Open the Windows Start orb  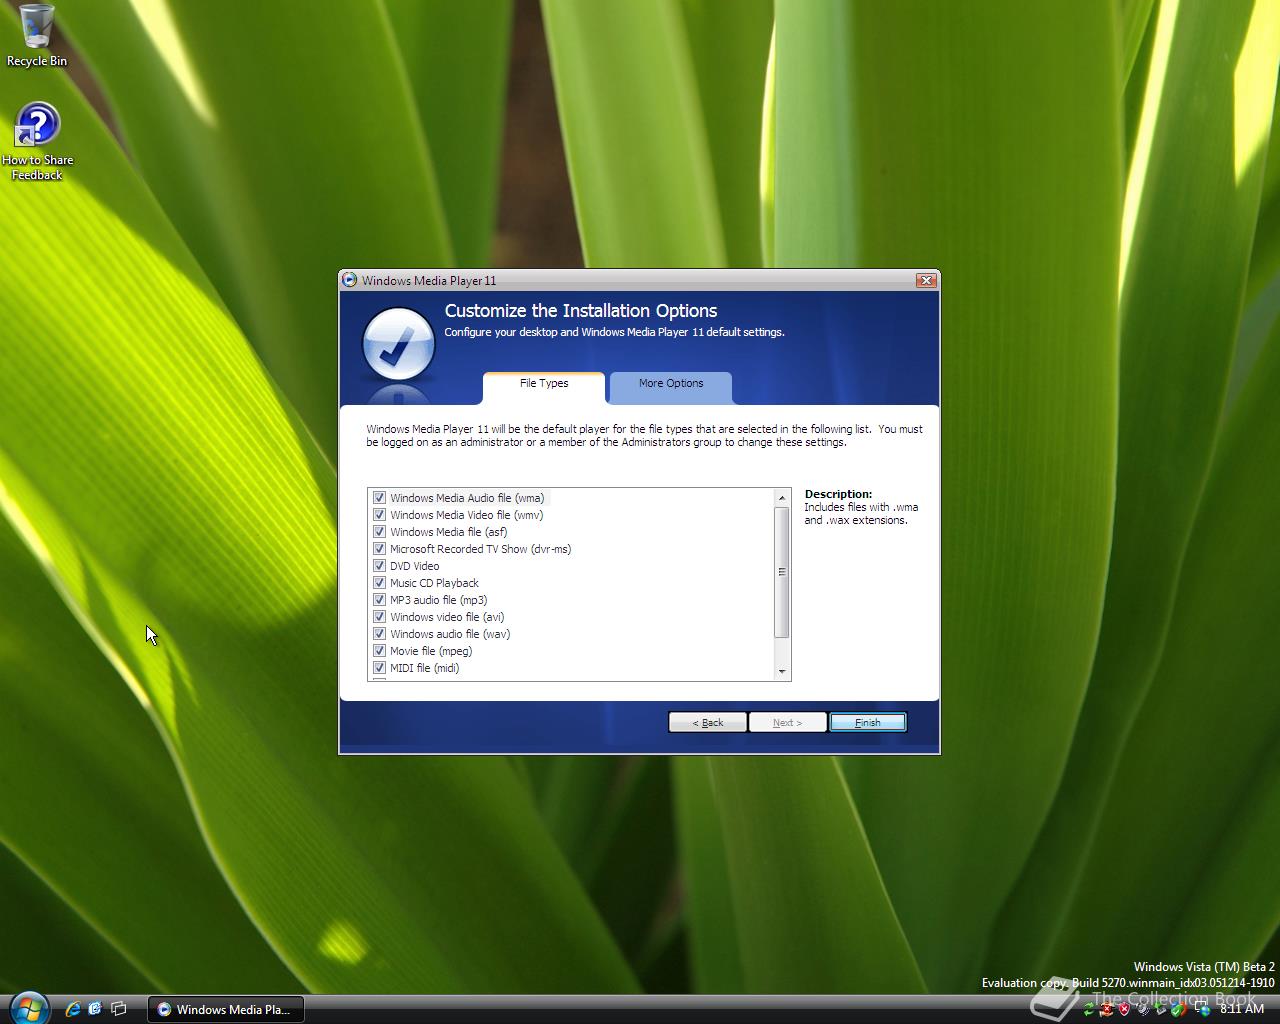pos(28,1007)
